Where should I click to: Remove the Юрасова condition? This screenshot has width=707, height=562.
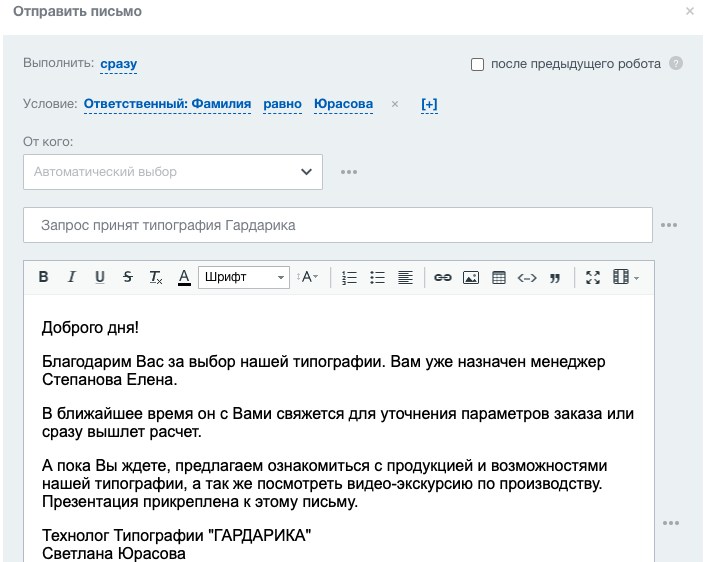[x=395, y=104]
